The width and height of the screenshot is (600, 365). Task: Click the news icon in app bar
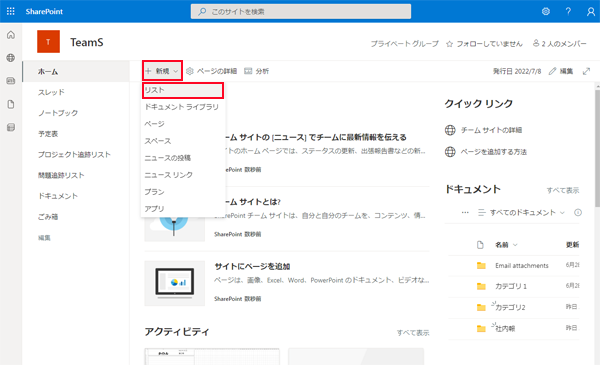pyautogui.click(x=11, y=81)
